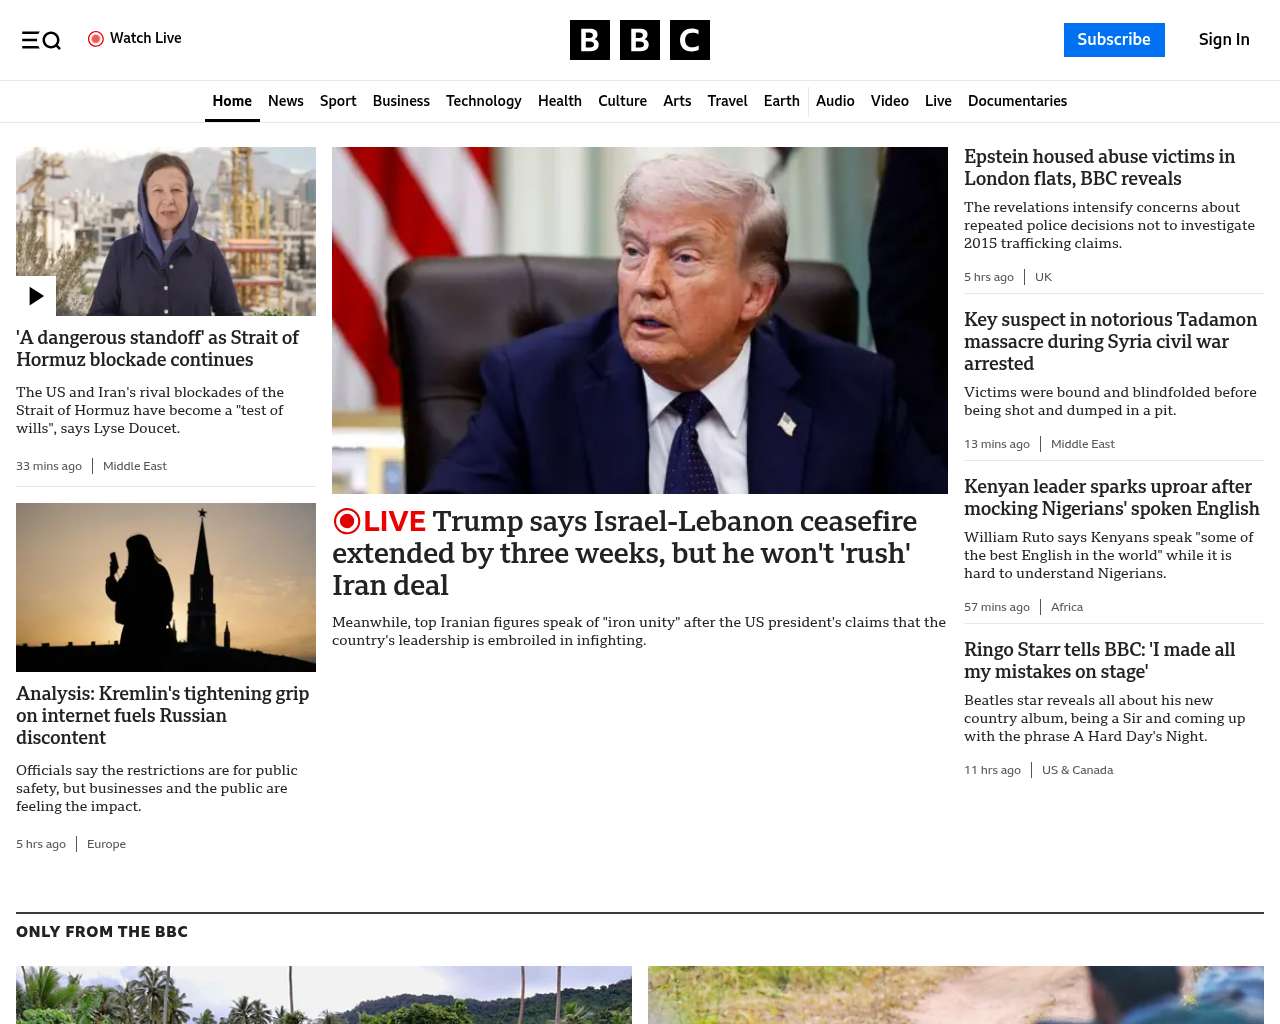Viewport: 1280px width, 1024px height.
Task: Select the Home tab
Action: tap(232, 101)
